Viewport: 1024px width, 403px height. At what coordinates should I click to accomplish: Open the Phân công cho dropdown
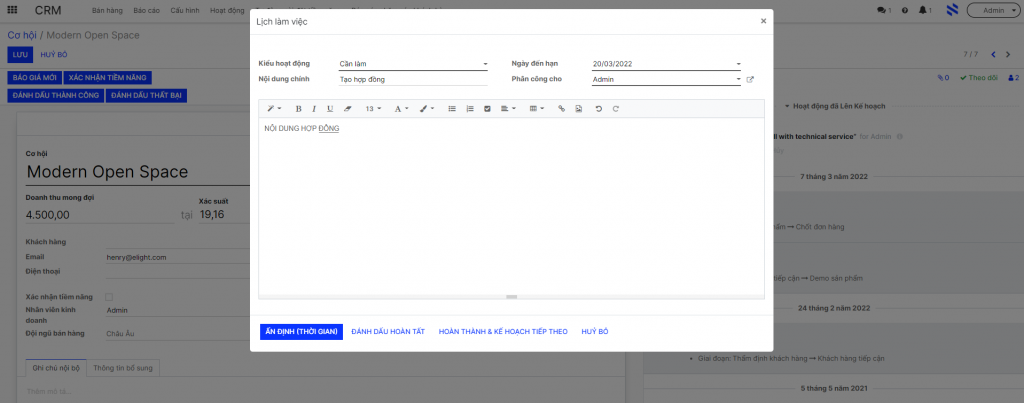(x=666, y=79)
